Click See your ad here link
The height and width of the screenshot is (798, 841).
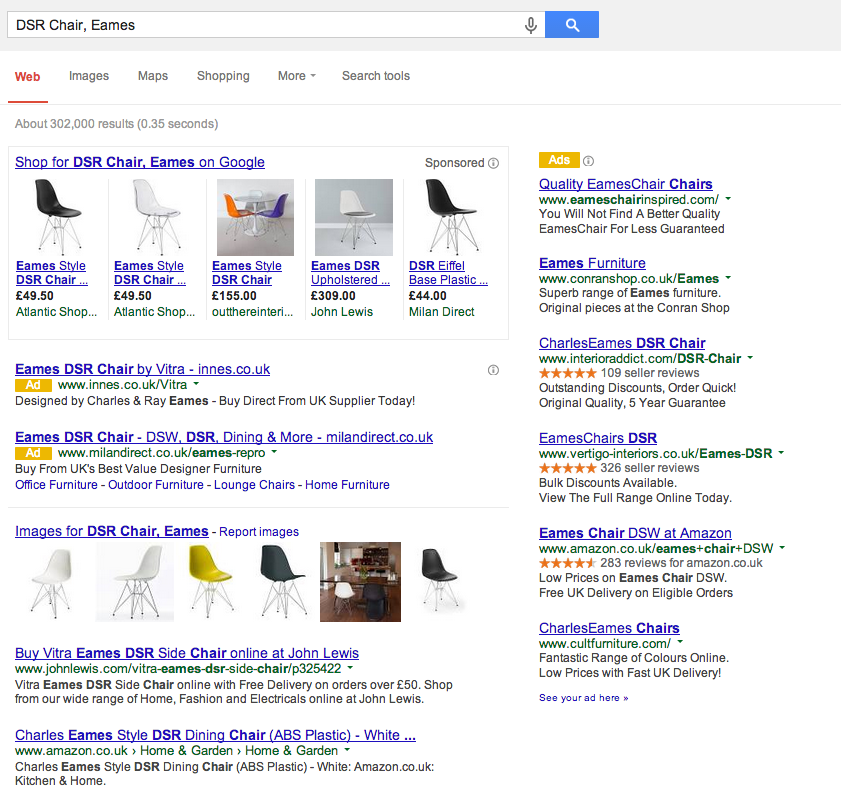(x=584, y=698)
